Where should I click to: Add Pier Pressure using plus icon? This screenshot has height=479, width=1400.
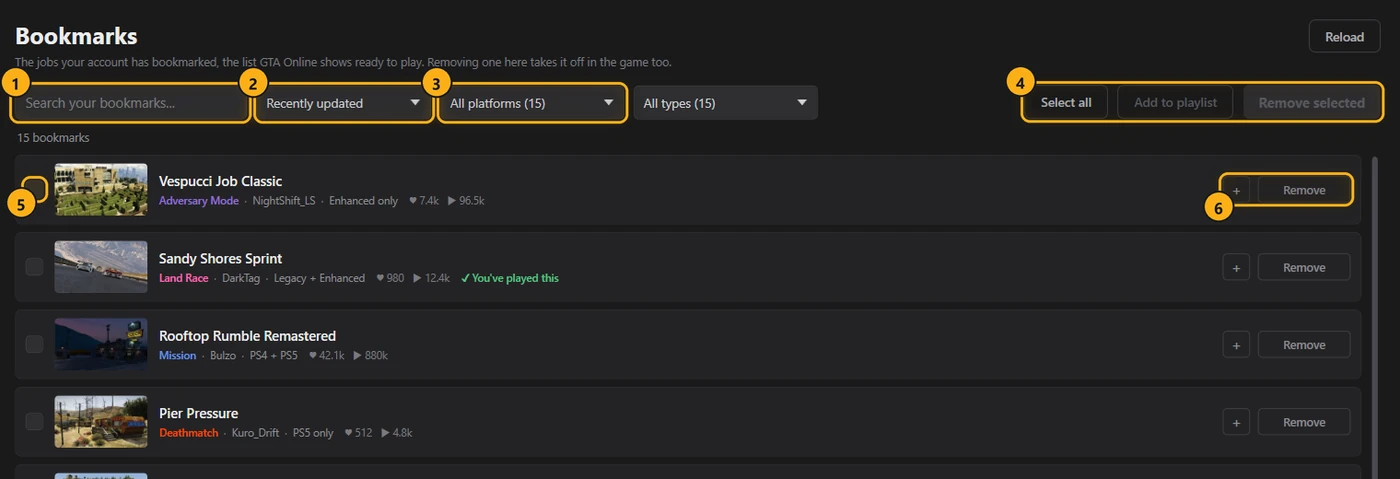(x=1236, y=421)
